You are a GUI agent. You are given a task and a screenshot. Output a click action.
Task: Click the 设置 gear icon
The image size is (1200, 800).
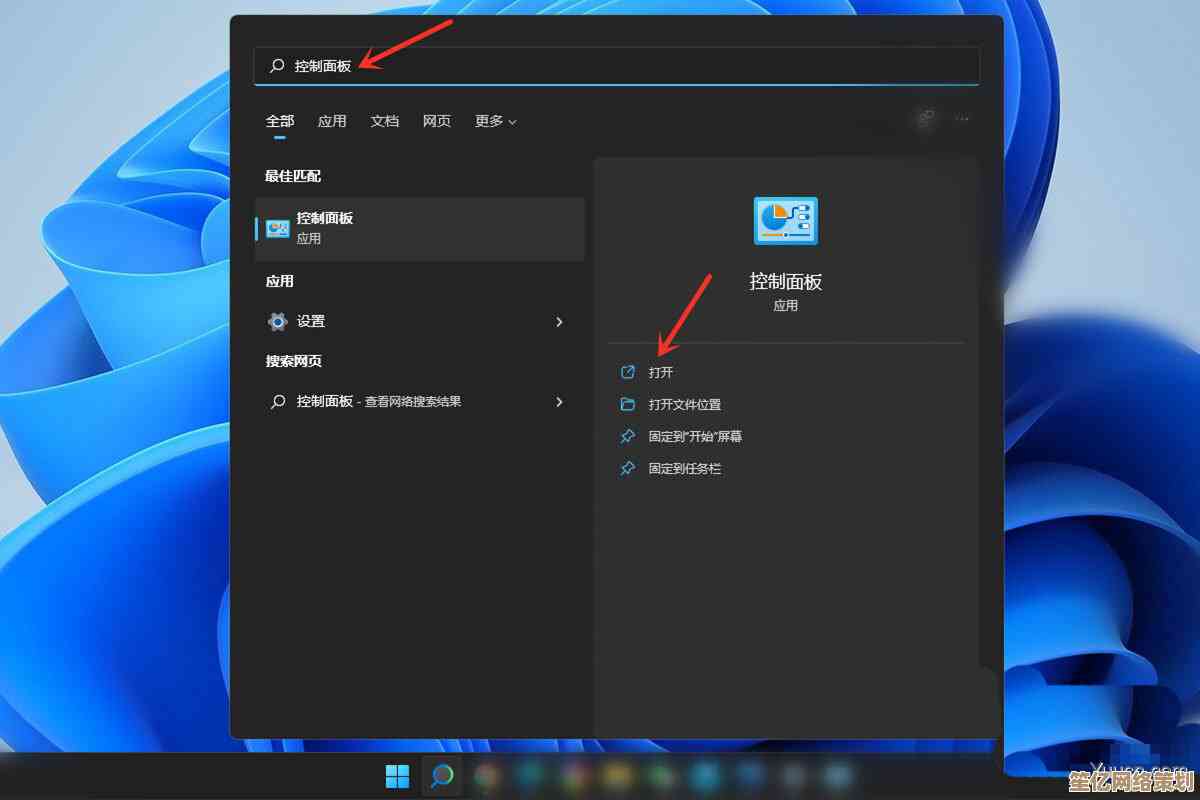277,321
